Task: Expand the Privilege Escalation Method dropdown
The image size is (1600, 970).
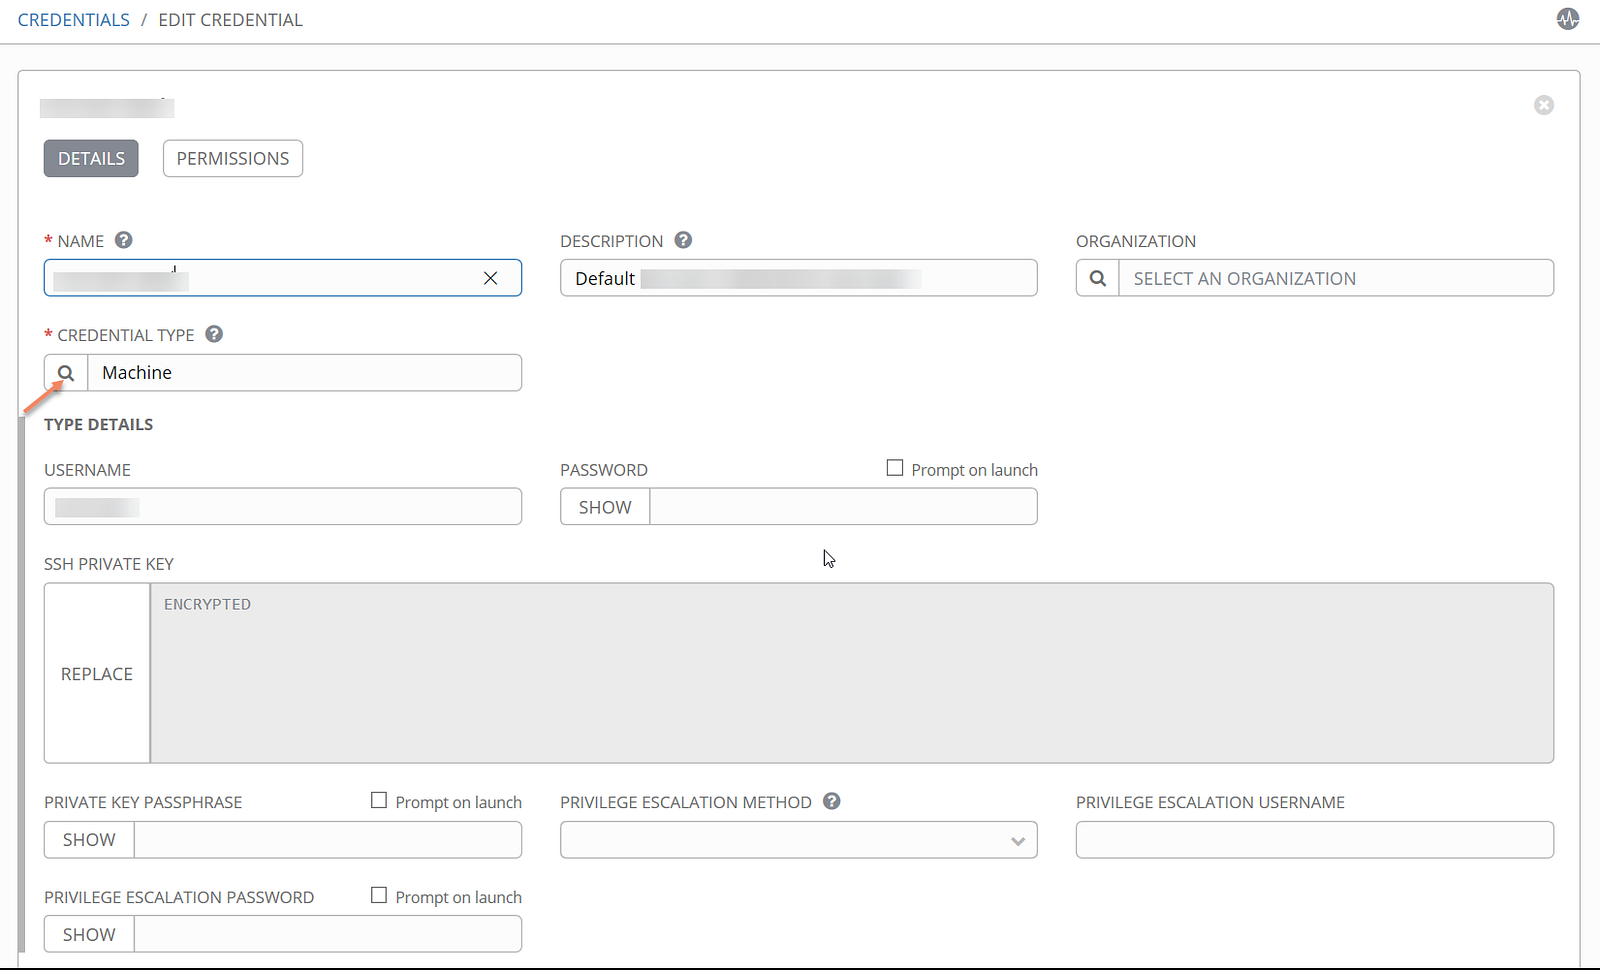Action: [x=798, y=840]
